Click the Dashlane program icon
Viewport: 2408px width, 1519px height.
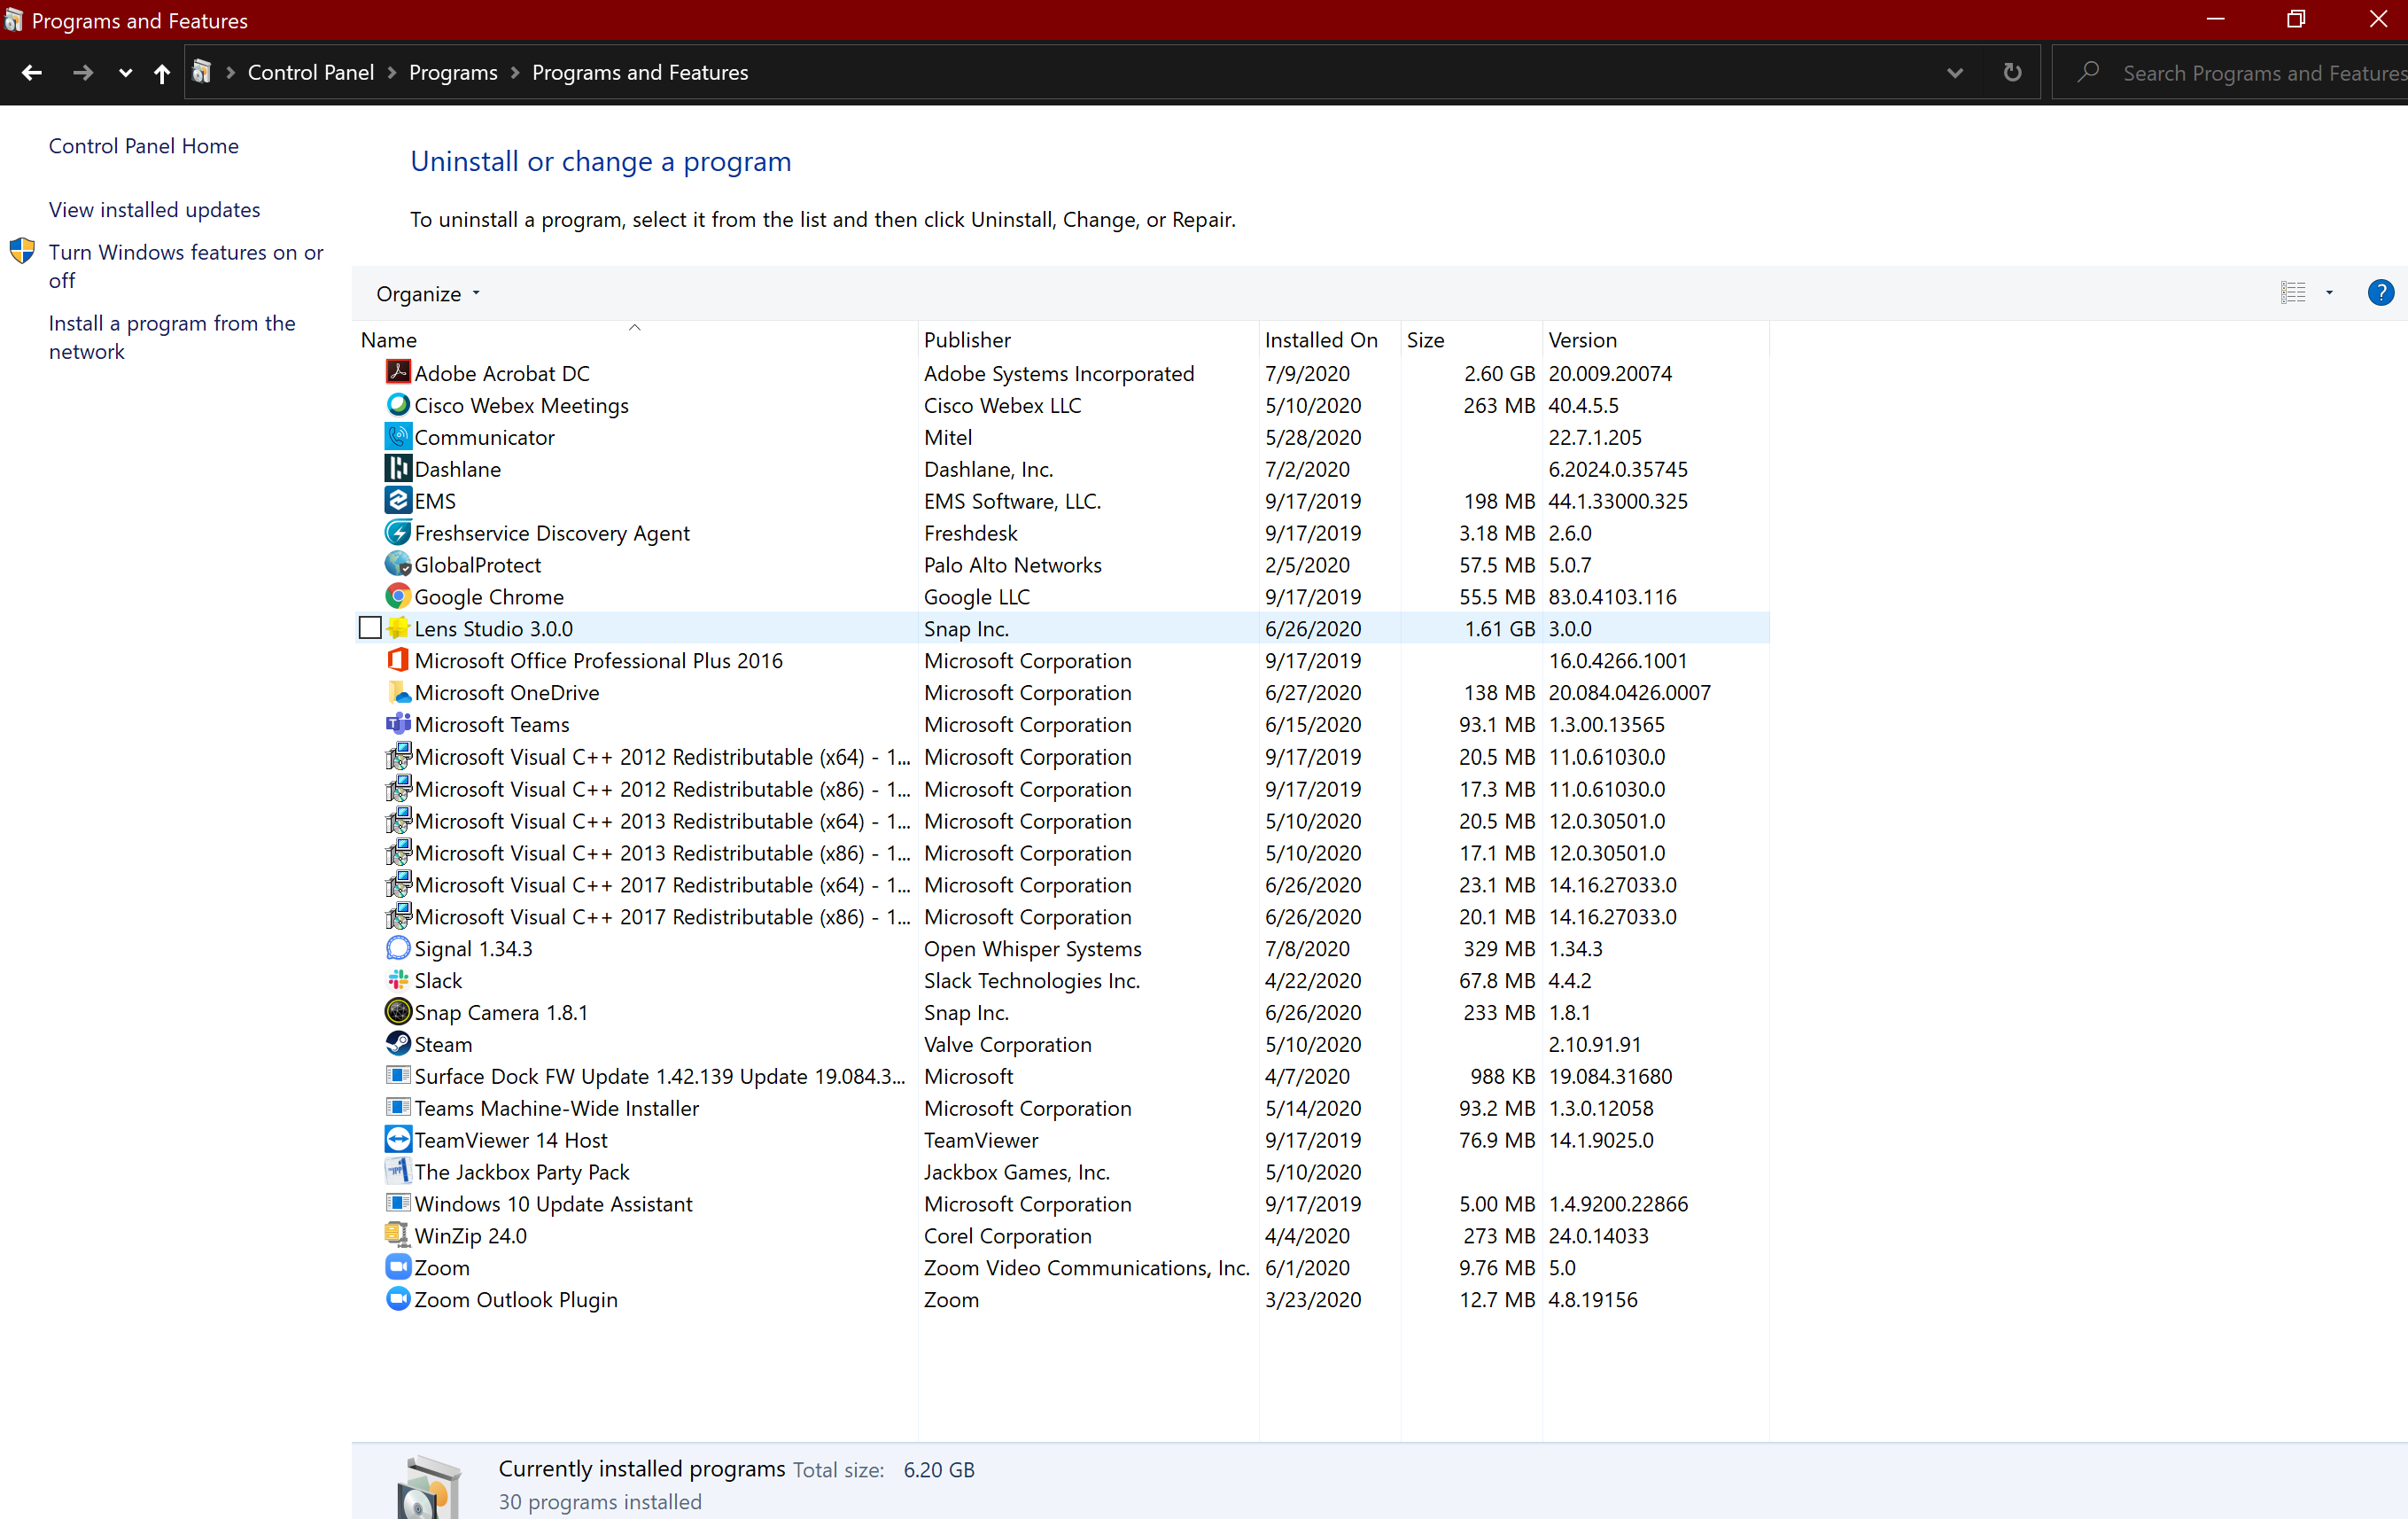pos(397,468)
